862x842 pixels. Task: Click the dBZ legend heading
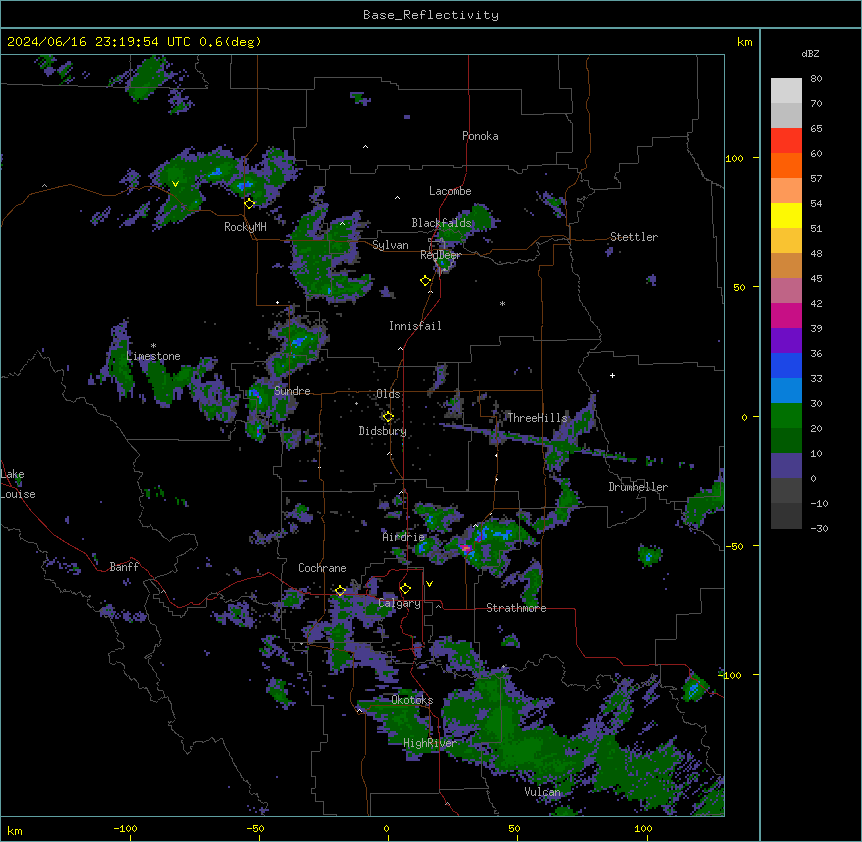(x=810, y=53)
